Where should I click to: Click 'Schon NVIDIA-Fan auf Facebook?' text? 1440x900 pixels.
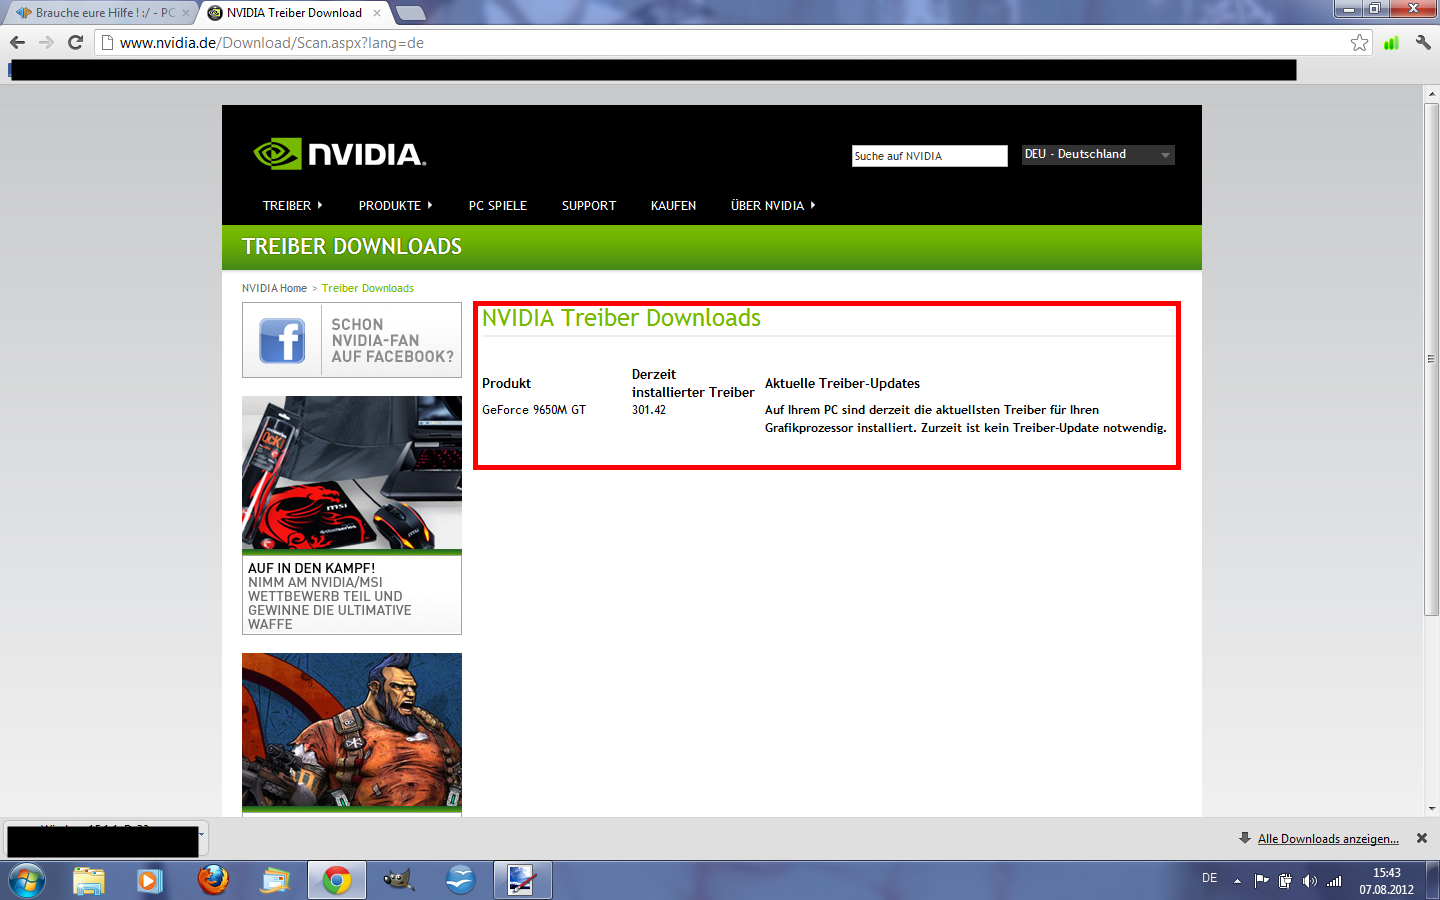(x=392, y=340)
